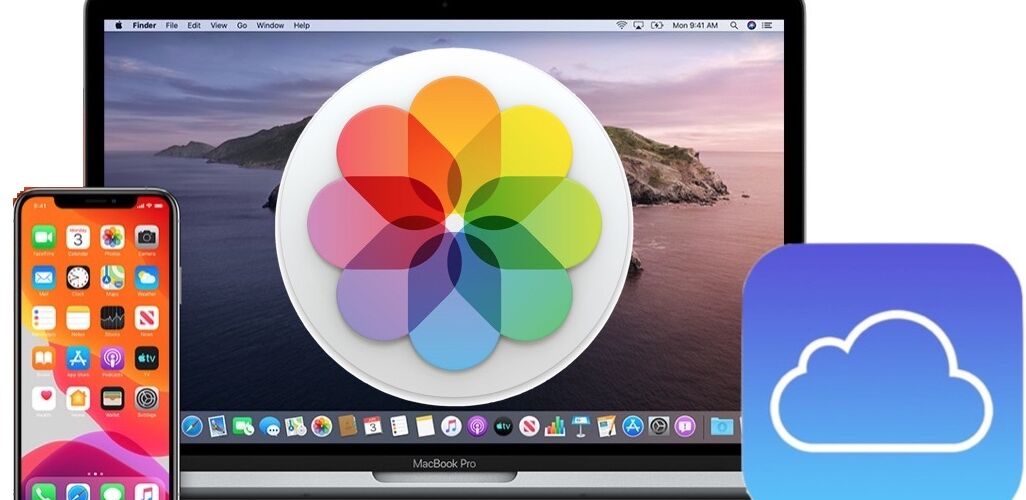Click the Wi-Fi status icon in menu bar

(x=621, y=26)
